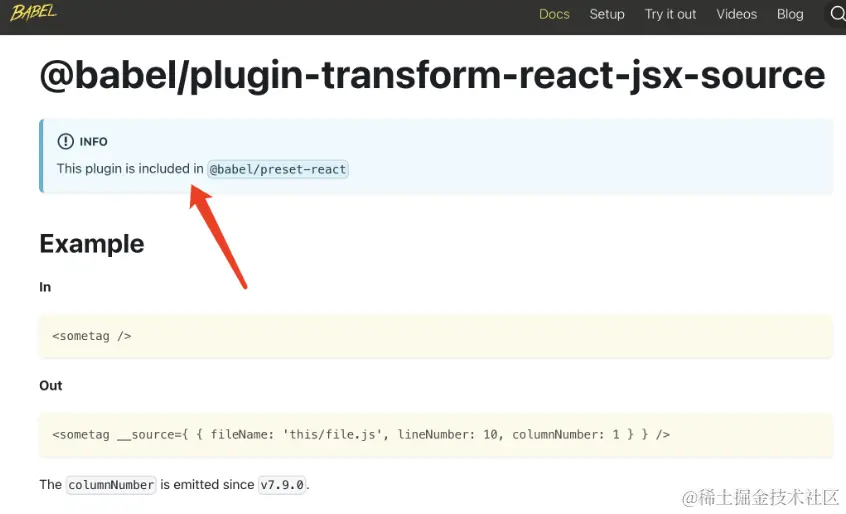The height and width of the screenshot is (514, 846).
Task: Click "This plugin is included in" text
Action: [130, 169]
